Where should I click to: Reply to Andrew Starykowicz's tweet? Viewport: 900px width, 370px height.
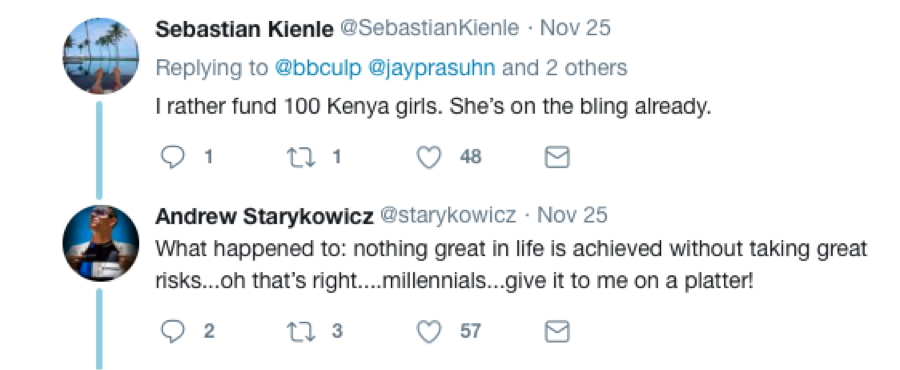tap(172, 331)
